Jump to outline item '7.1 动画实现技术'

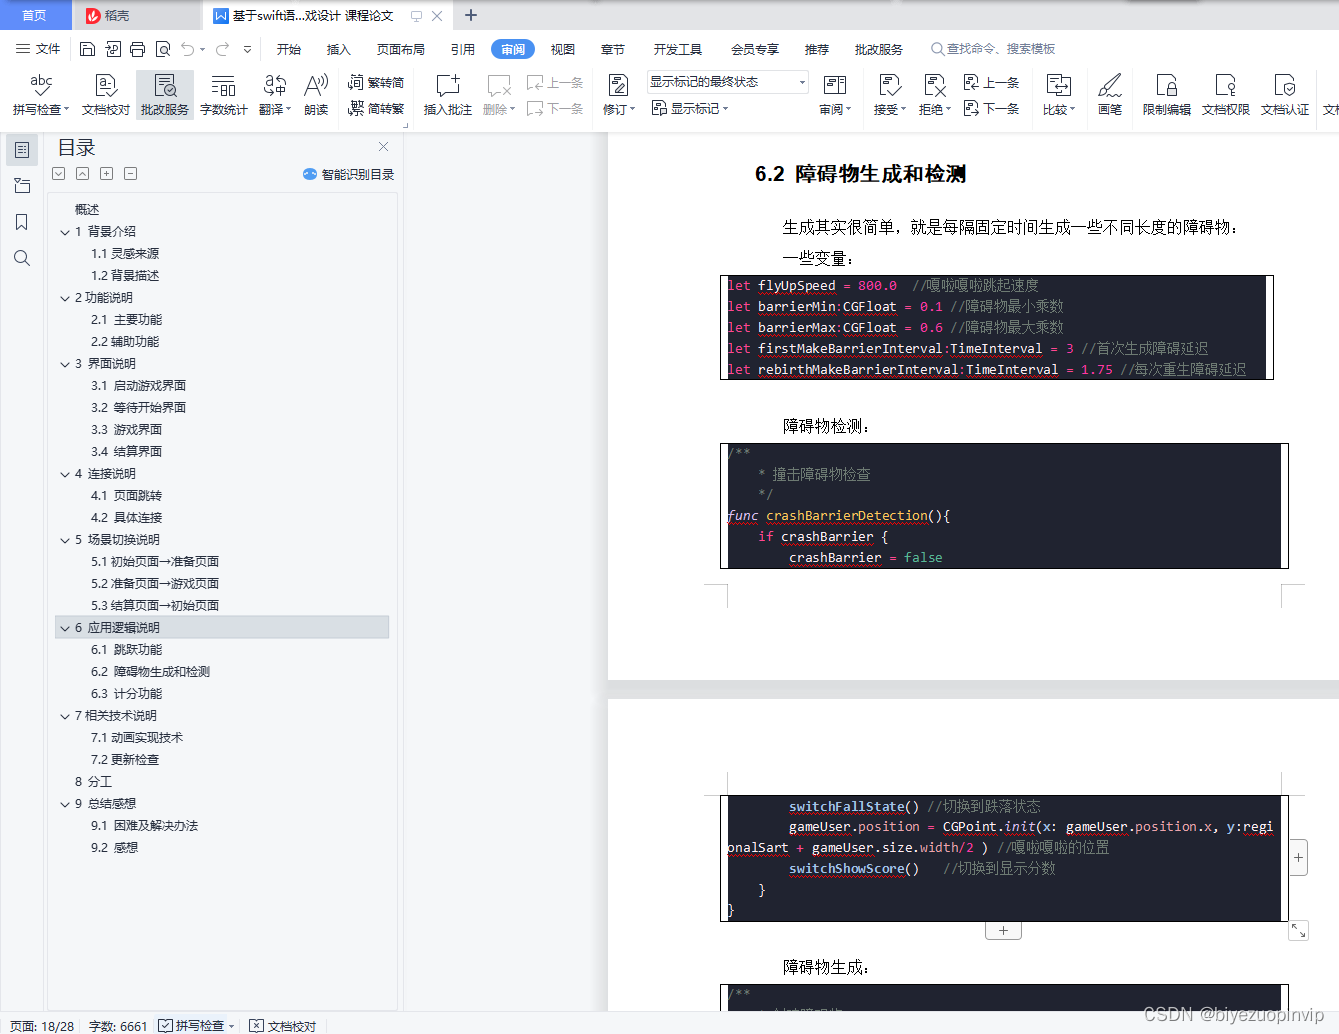(x=137, y=738)
